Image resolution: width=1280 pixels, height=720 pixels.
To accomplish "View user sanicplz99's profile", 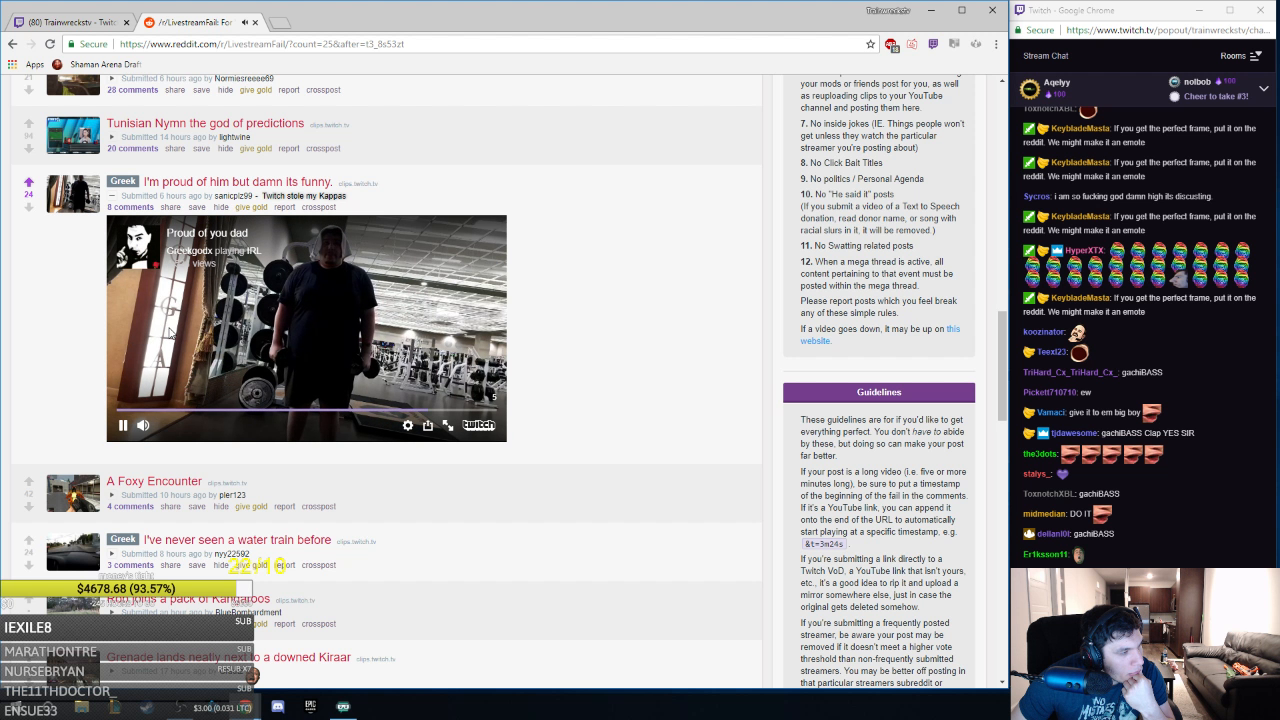I will [233, 196].
